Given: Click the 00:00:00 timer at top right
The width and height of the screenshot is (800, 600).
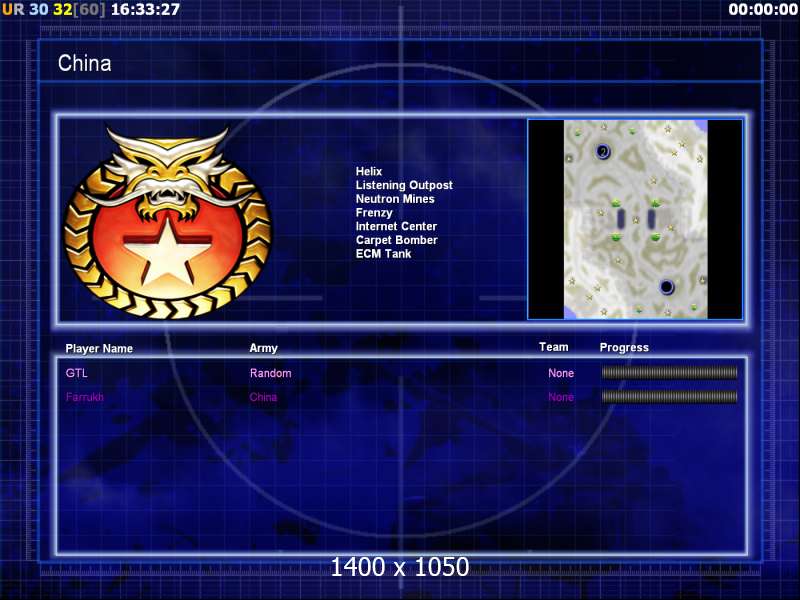Looking at the screenshot, I should [x=763, y=9].
